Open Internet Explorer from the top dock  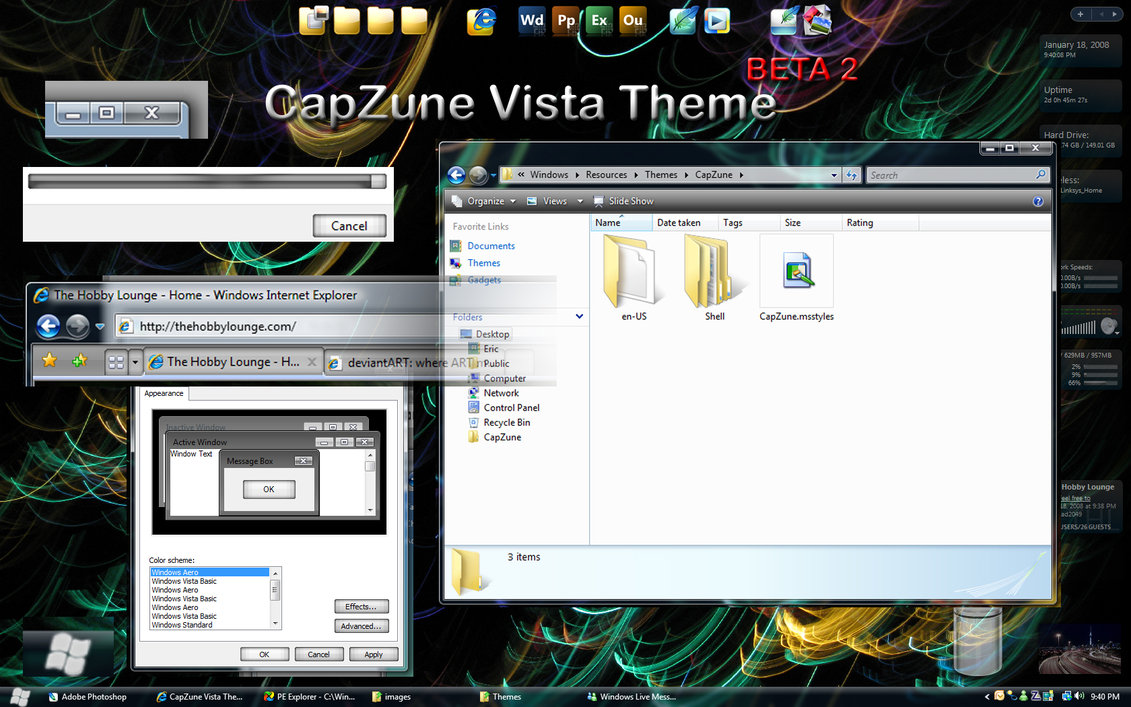click(x=482, y=20)
